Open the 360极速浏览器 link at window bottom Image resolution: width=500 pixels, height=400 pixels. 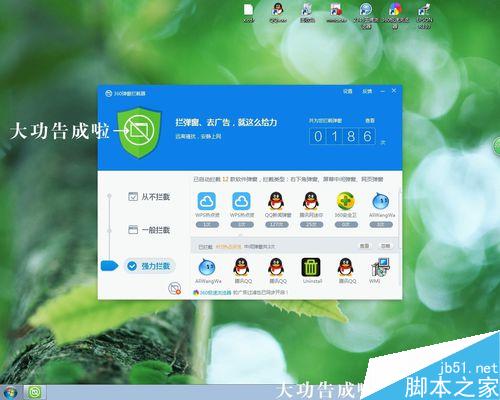click(x=215, y=292)
